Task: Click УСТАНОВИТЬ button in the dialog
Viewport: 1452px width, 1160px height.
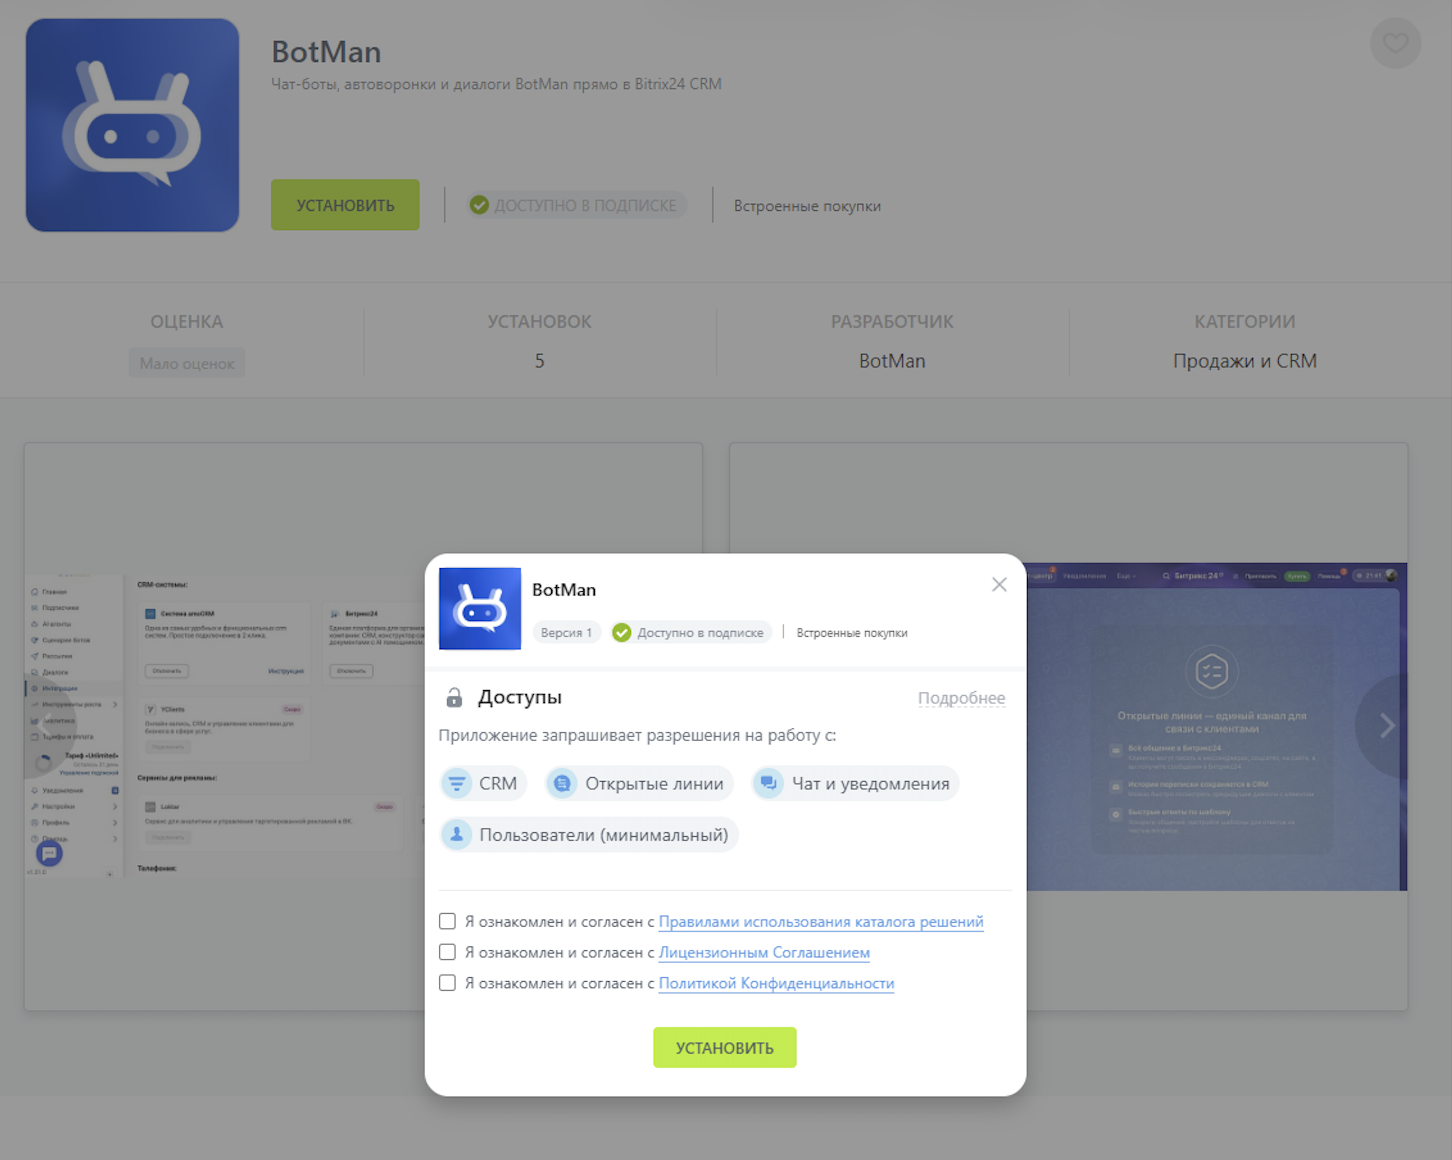Action: point(725,1047)
